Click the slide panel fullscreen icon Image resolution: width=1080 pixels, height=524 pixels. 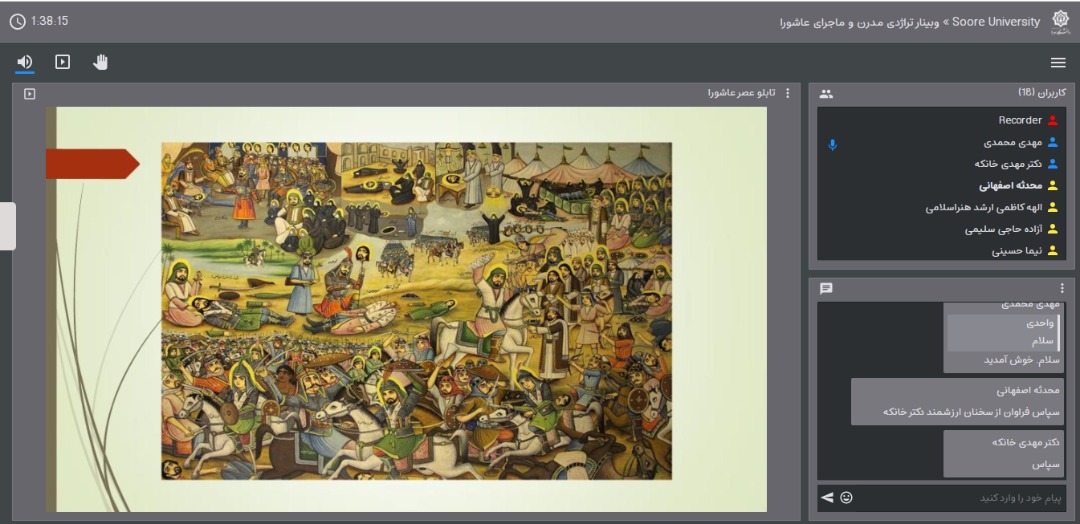coord(30,94)
